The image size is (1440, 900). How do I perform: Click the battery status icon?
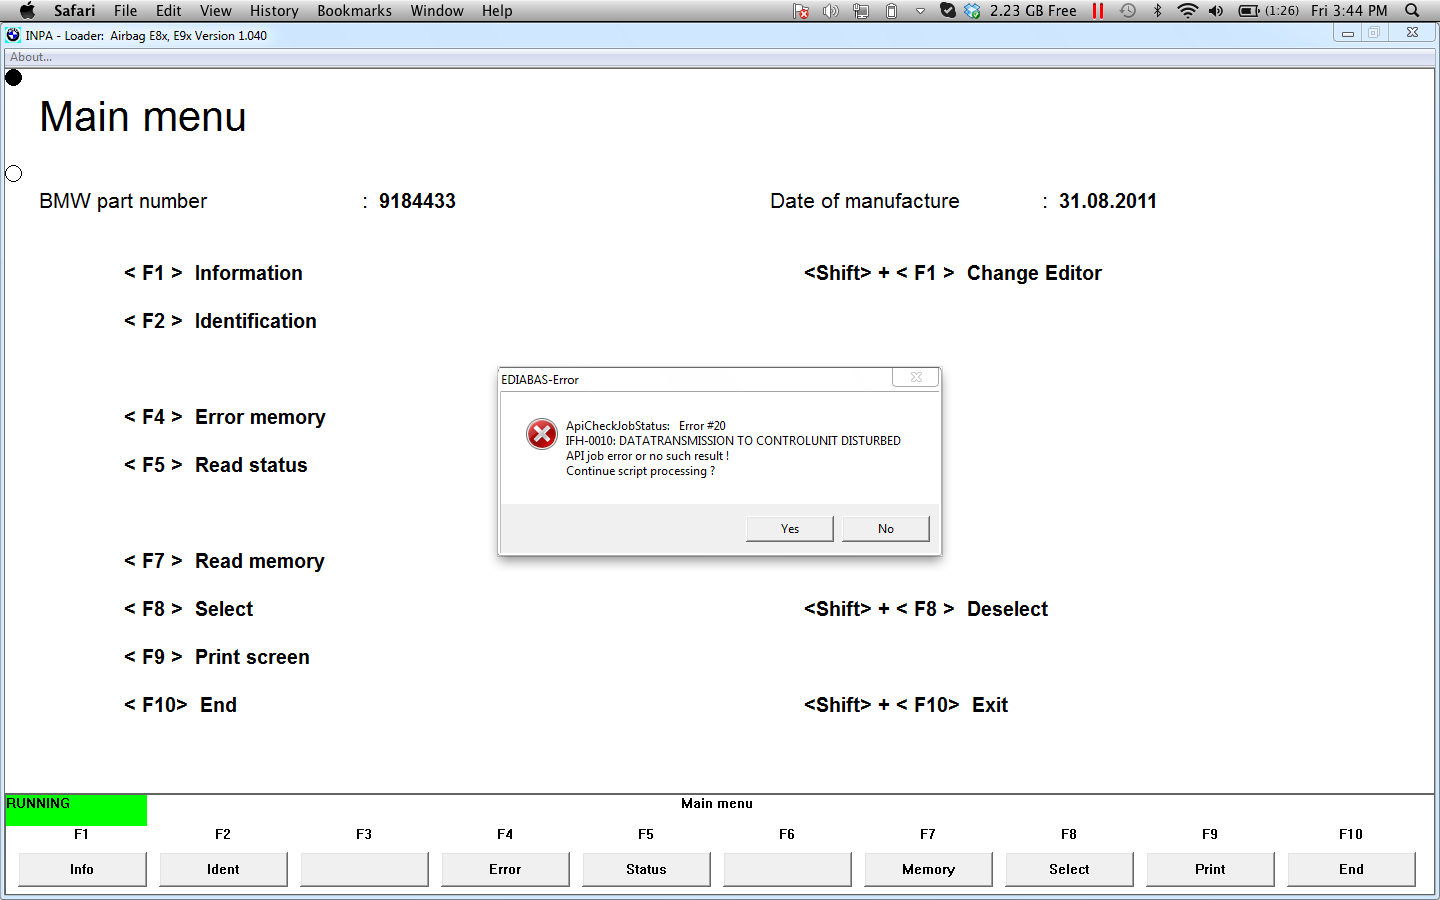tap(1249, 11)
